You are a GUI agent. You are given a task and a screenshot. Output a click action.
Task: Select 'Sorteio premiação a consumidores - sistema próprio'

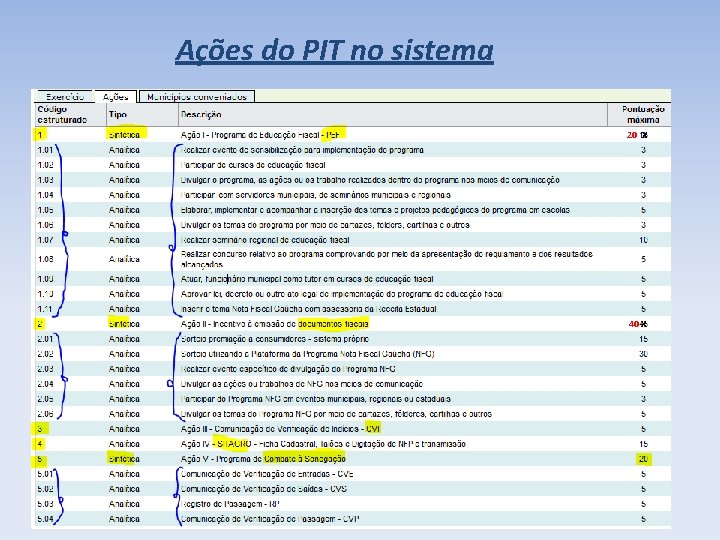click(274, 339)
